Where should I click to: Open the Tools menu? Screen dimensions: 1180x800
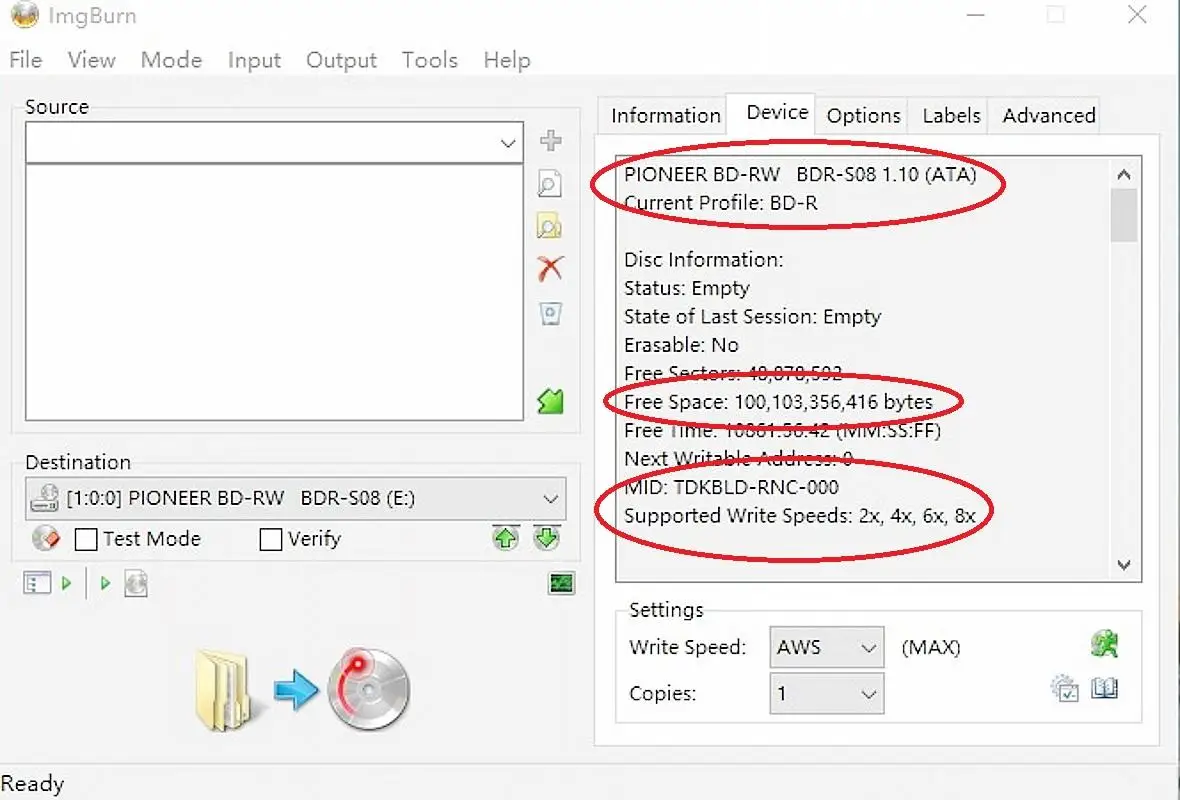(x=430, y=60)
